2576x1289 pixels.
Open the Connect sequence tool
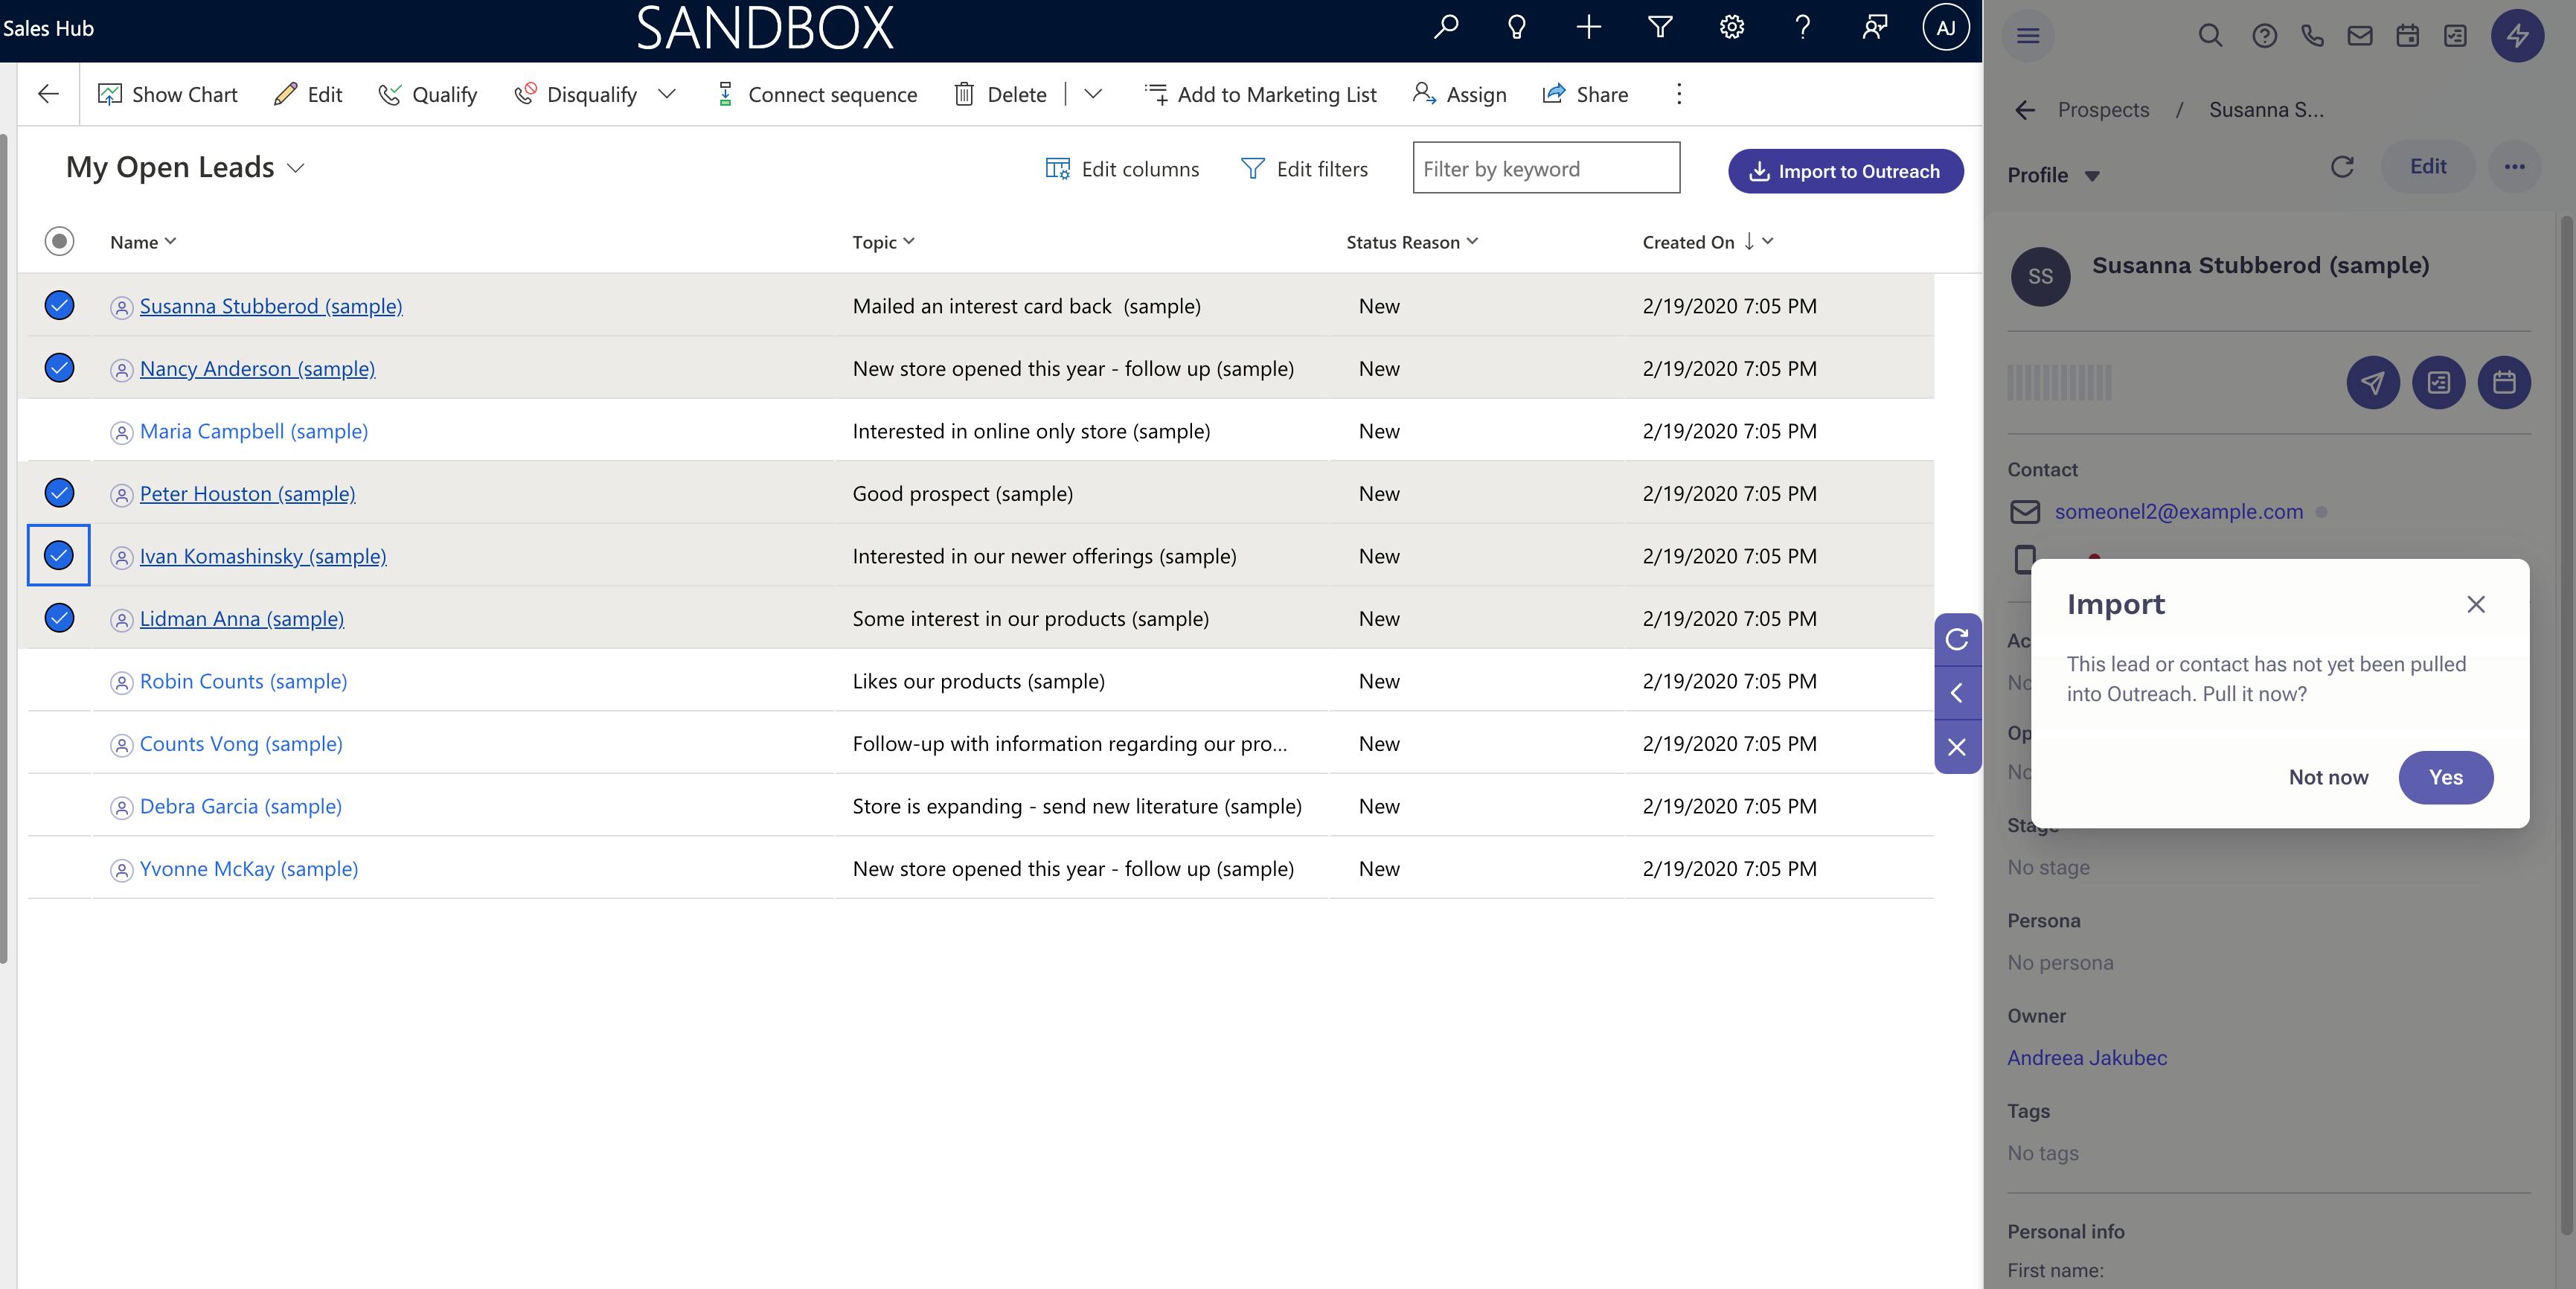816,94
